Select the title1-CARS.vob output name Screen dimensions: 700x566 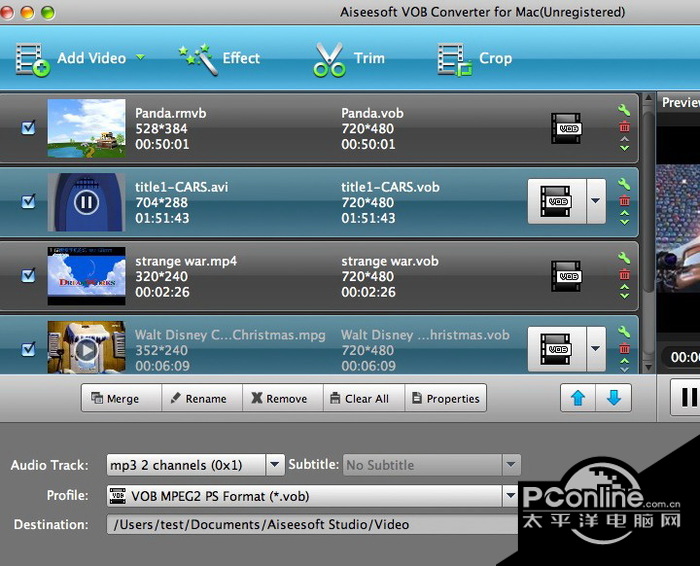pos(390,187)
